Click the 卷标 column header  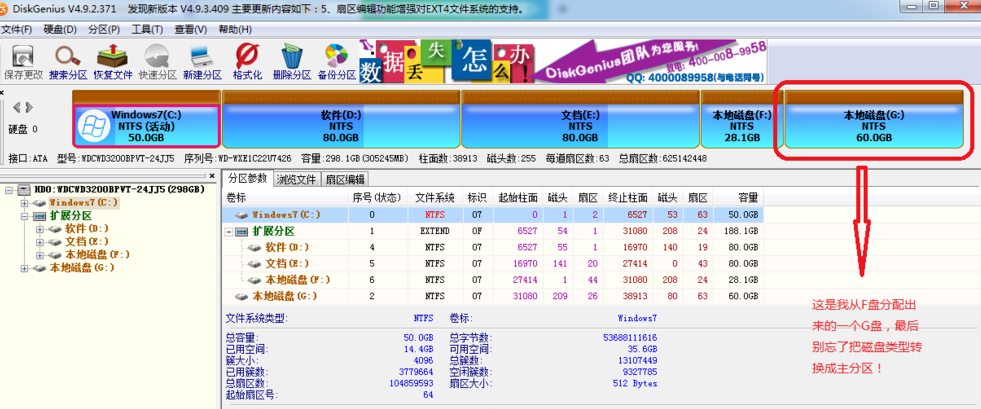pyautogui.click(x=285, y=198)
